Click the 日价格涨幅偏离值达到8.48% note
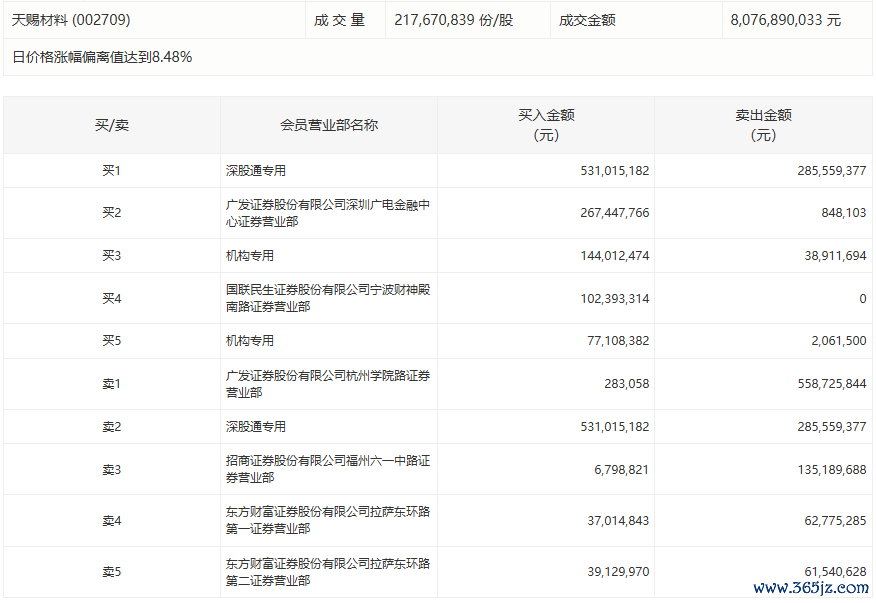Screen dimensions: 876x603 (102, 57)
